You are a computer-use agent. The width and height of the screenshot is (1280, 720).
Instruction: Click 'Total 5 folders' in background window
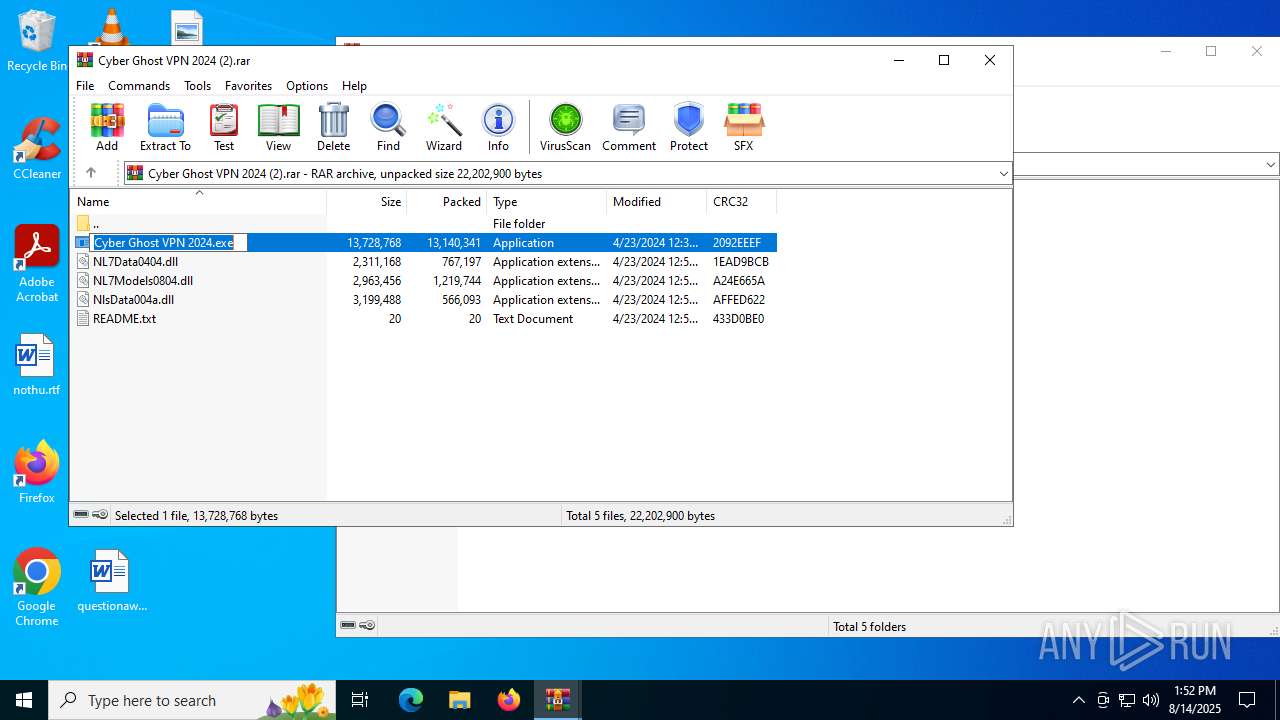[869, 627]
